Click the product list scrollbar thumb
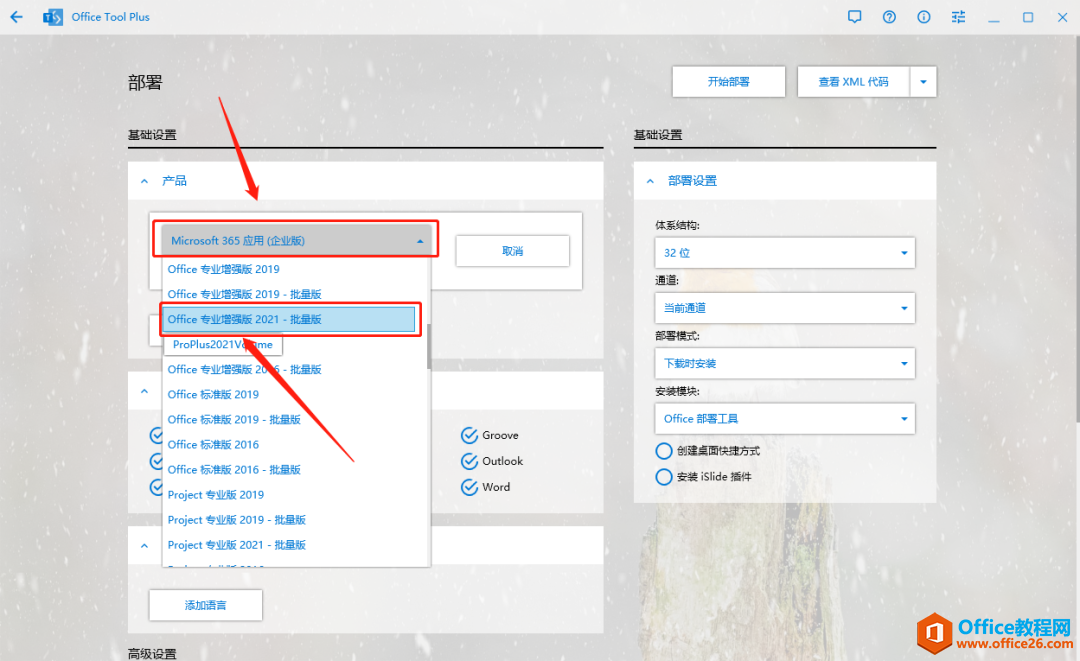1080x661 pixels. point(428,346)
